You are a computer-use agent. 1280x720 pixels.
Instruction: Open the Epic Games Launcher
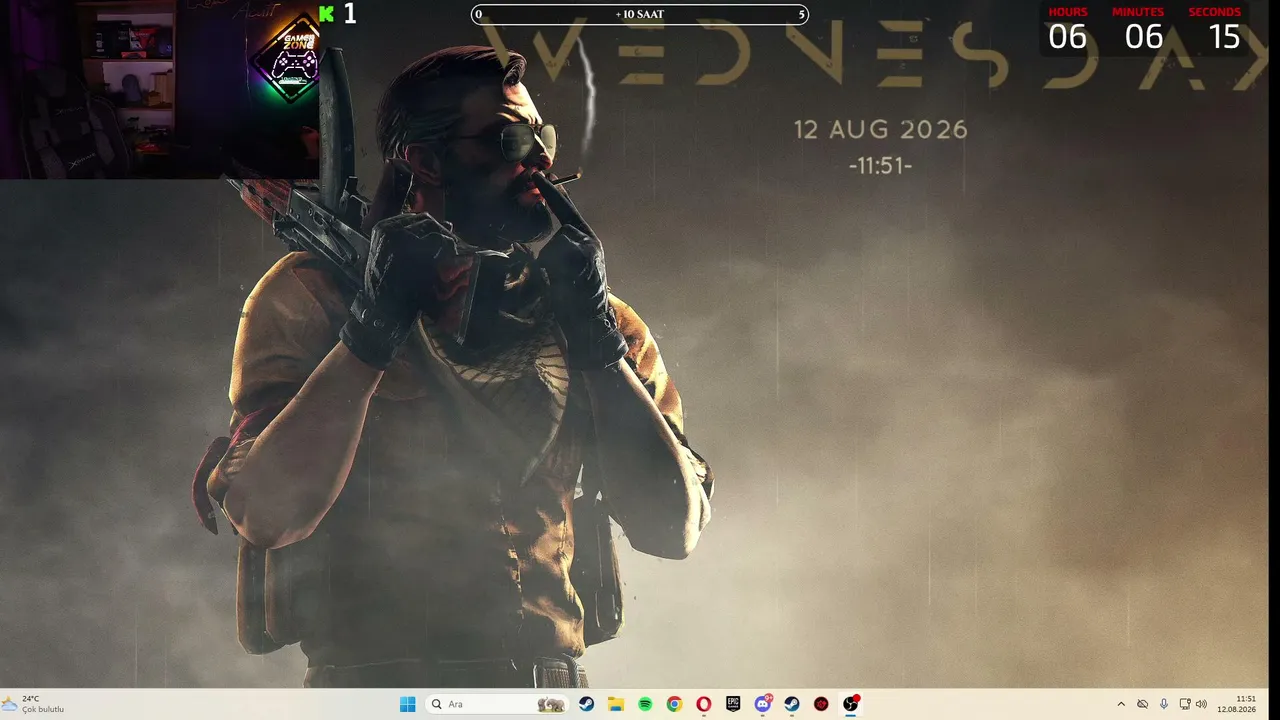pyautogui.click(x=733, y=704)
